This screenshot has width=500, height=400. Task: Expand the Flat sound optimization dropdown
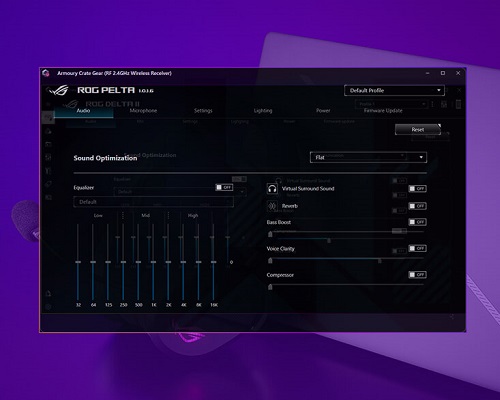tap(368, 157)
